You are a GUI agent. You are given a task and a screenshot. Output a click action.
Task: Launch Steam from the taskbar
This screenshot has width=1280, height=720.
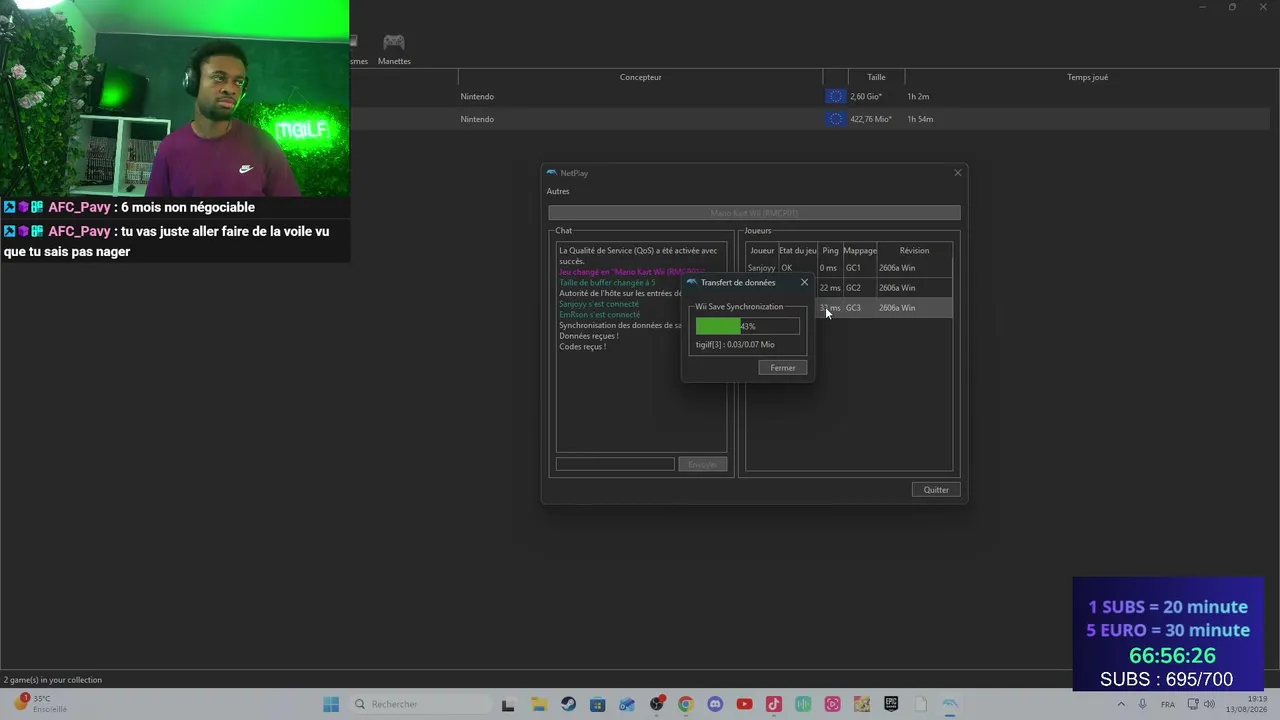pyautogui.click(x=568, y=704)
